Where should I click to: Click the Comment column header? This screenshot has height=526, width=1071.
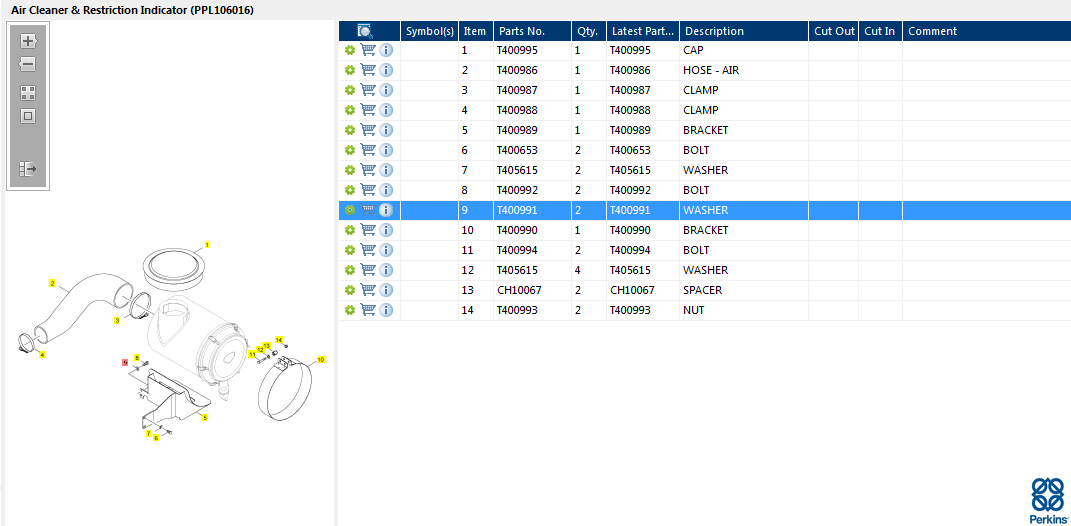click(986, 31)
